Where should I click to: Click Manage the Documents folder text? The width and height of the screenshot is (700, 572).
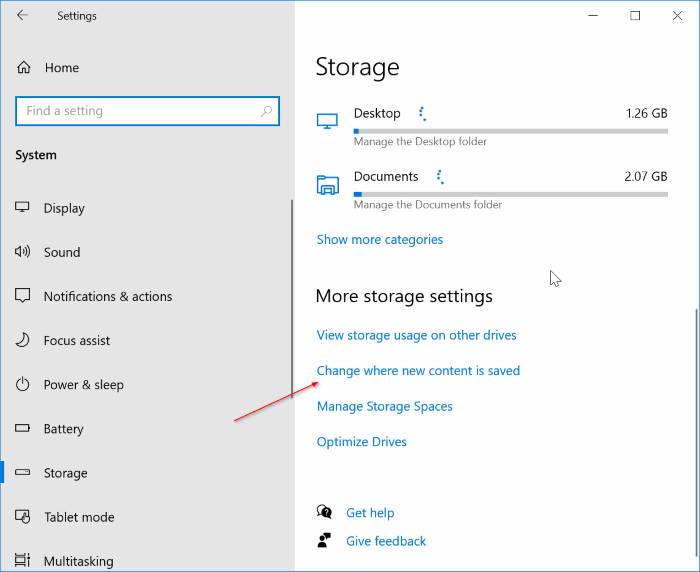(x=428, y=205)
